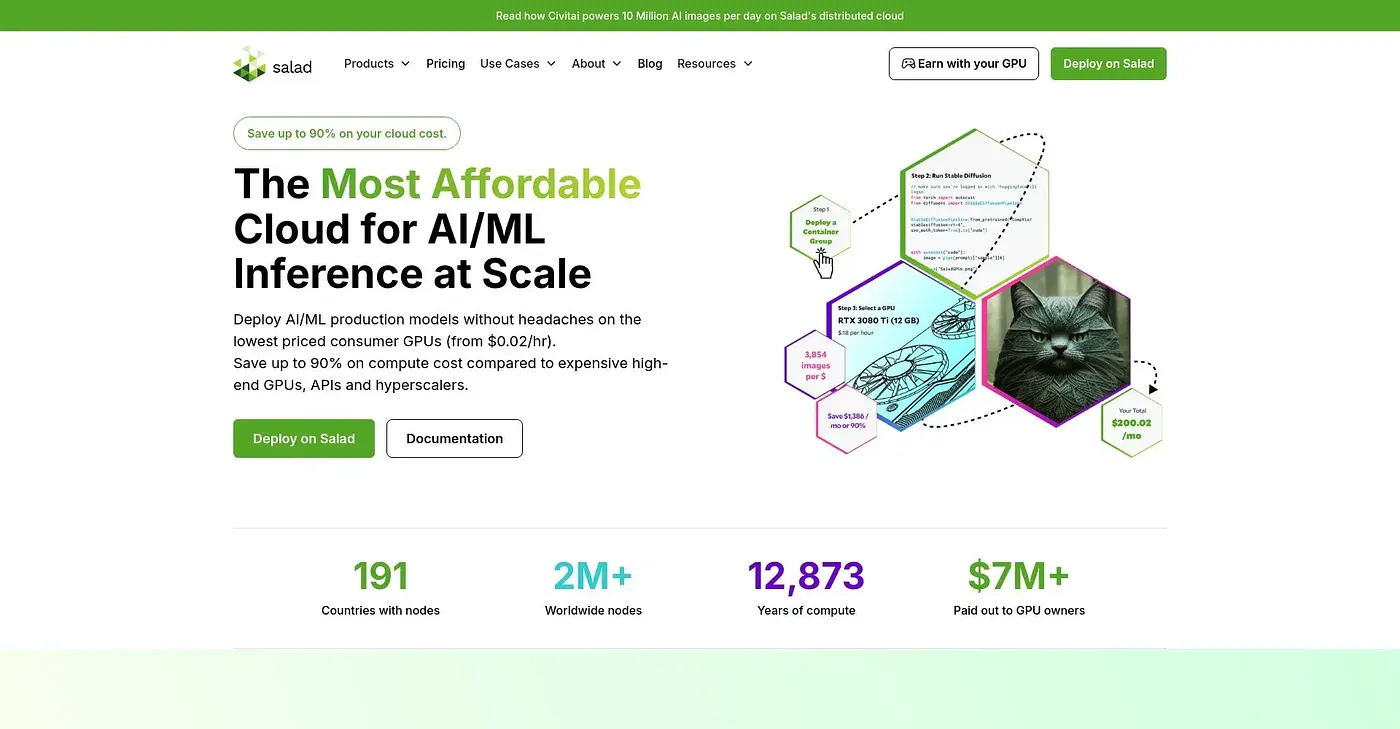Expand the Use Cases dropdown chevron
1400x729 pixels.
coord(551,64)
